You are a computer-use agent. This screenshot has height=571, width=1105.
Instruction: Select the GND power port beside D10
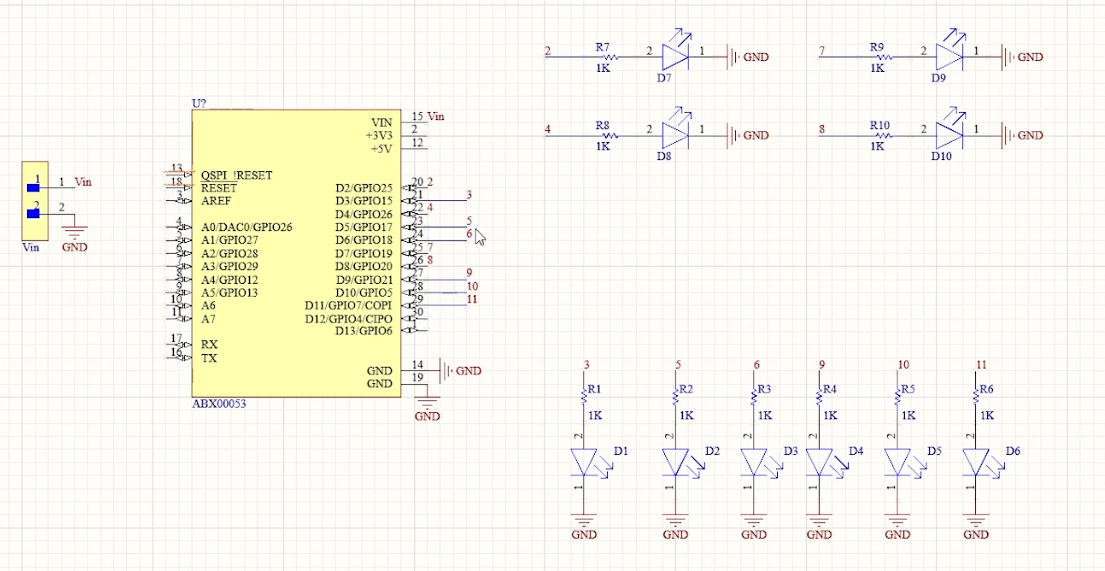1023,135
